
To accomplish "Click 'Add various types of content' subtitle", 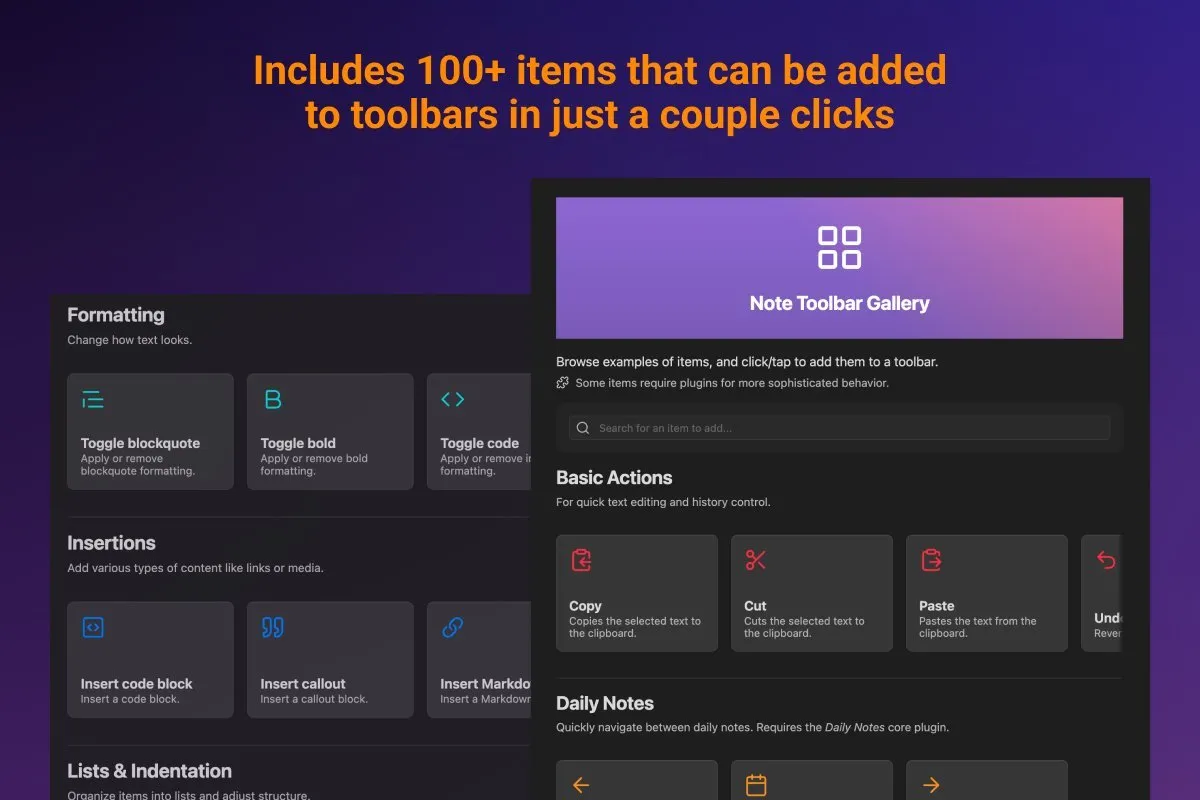I will click(195, 568).
